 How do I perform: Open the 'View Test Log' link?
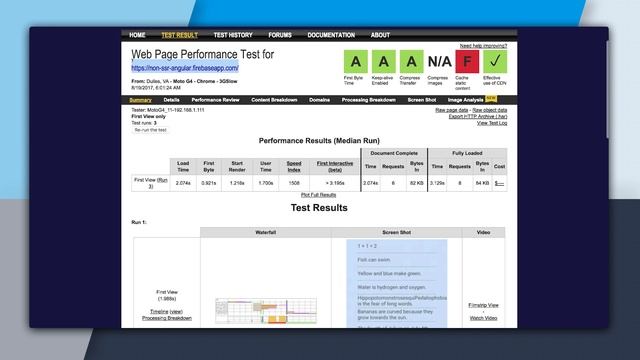(x=492, y=123)
